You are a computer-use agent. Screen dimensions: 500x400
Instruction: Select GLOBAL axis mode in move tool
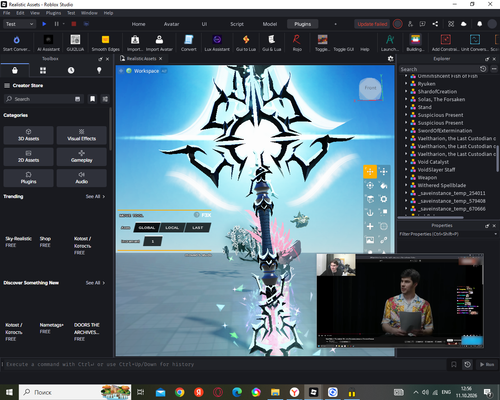coord(147,228)
